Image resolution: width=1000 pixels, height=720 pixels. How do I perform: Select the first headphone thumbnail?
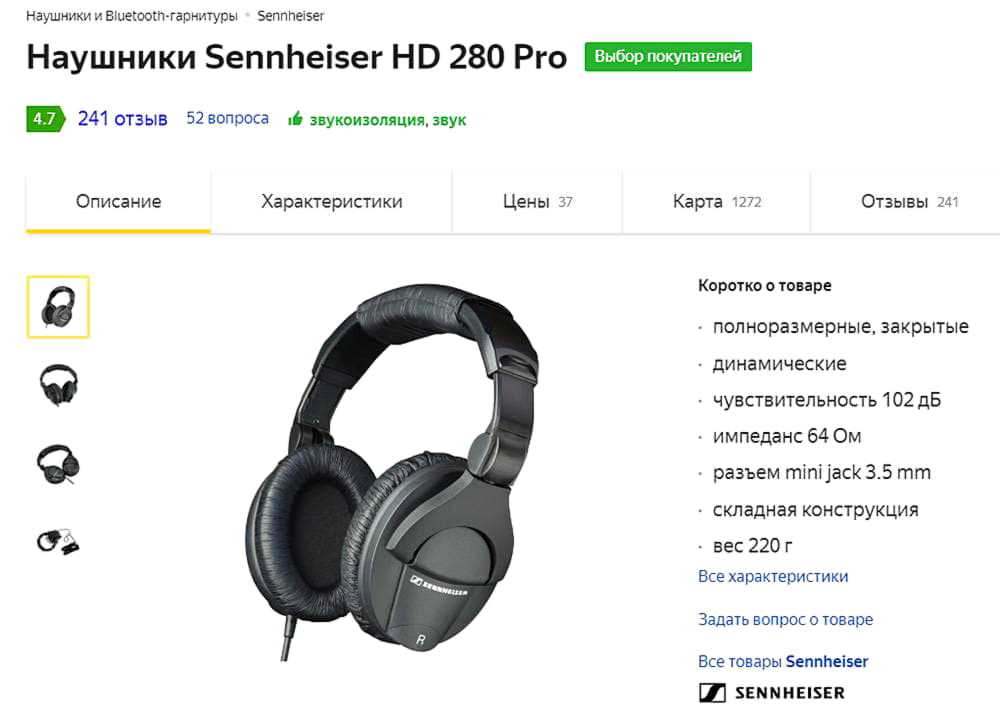(58, 307)
